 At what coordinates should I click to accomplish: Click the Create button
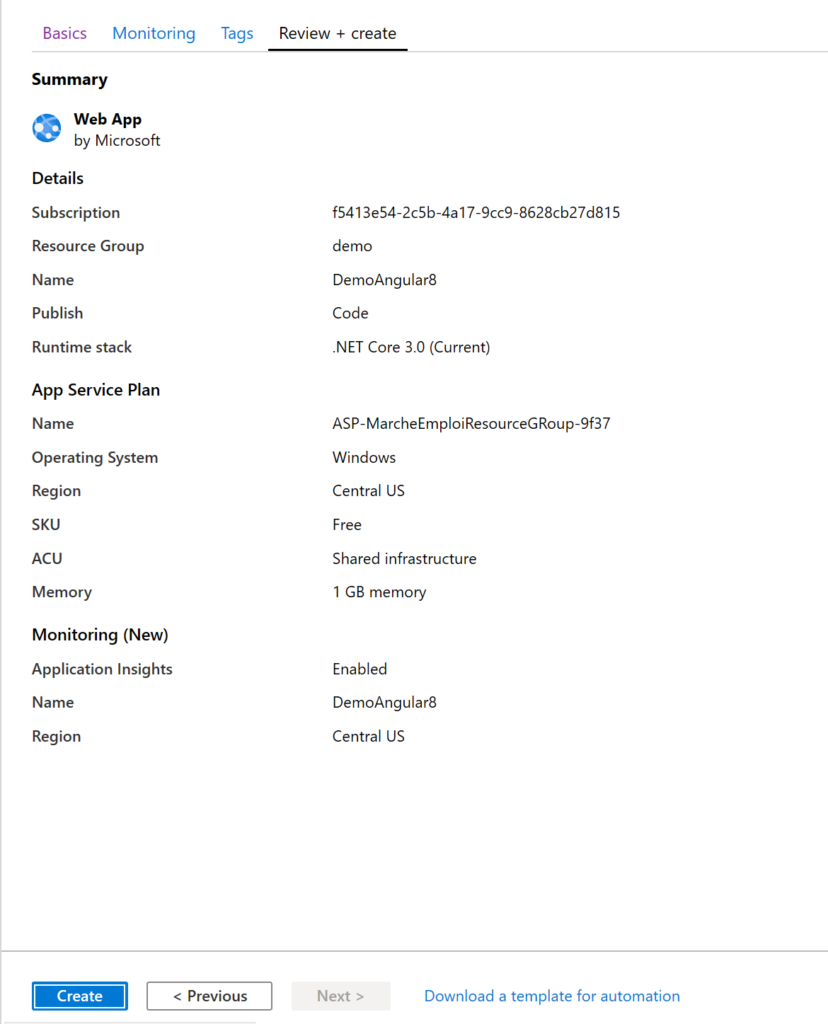[80, 996]
